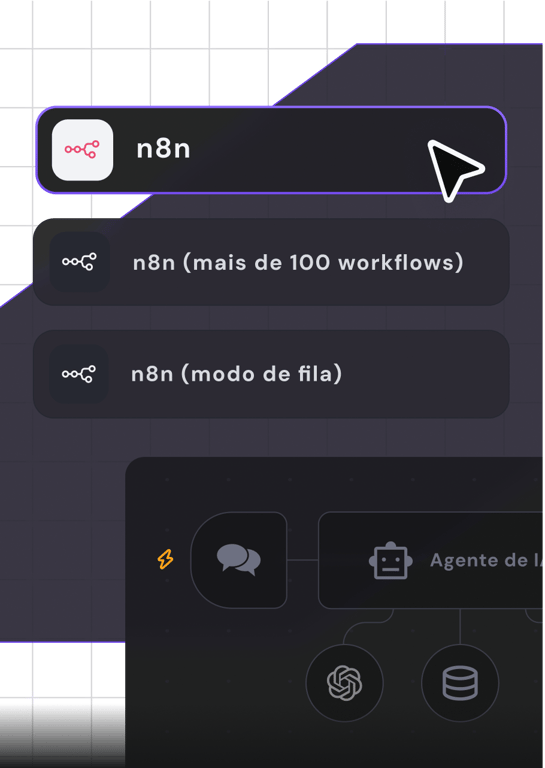Viewport: 545px width, 768px height.
Task: Click partial connector at agent node's right edge
Action: click(x=533, y=616)
